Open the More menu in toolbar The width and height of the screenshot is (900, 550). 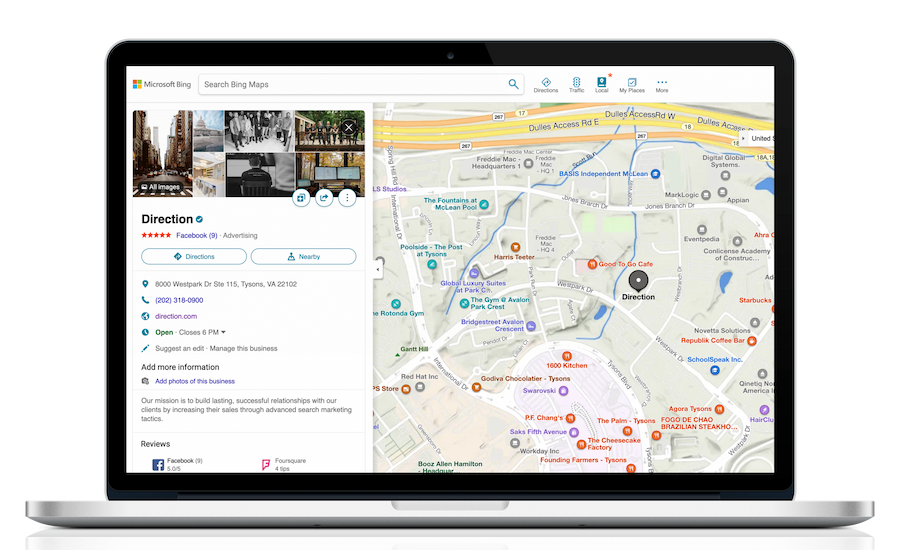click(662, 85)
